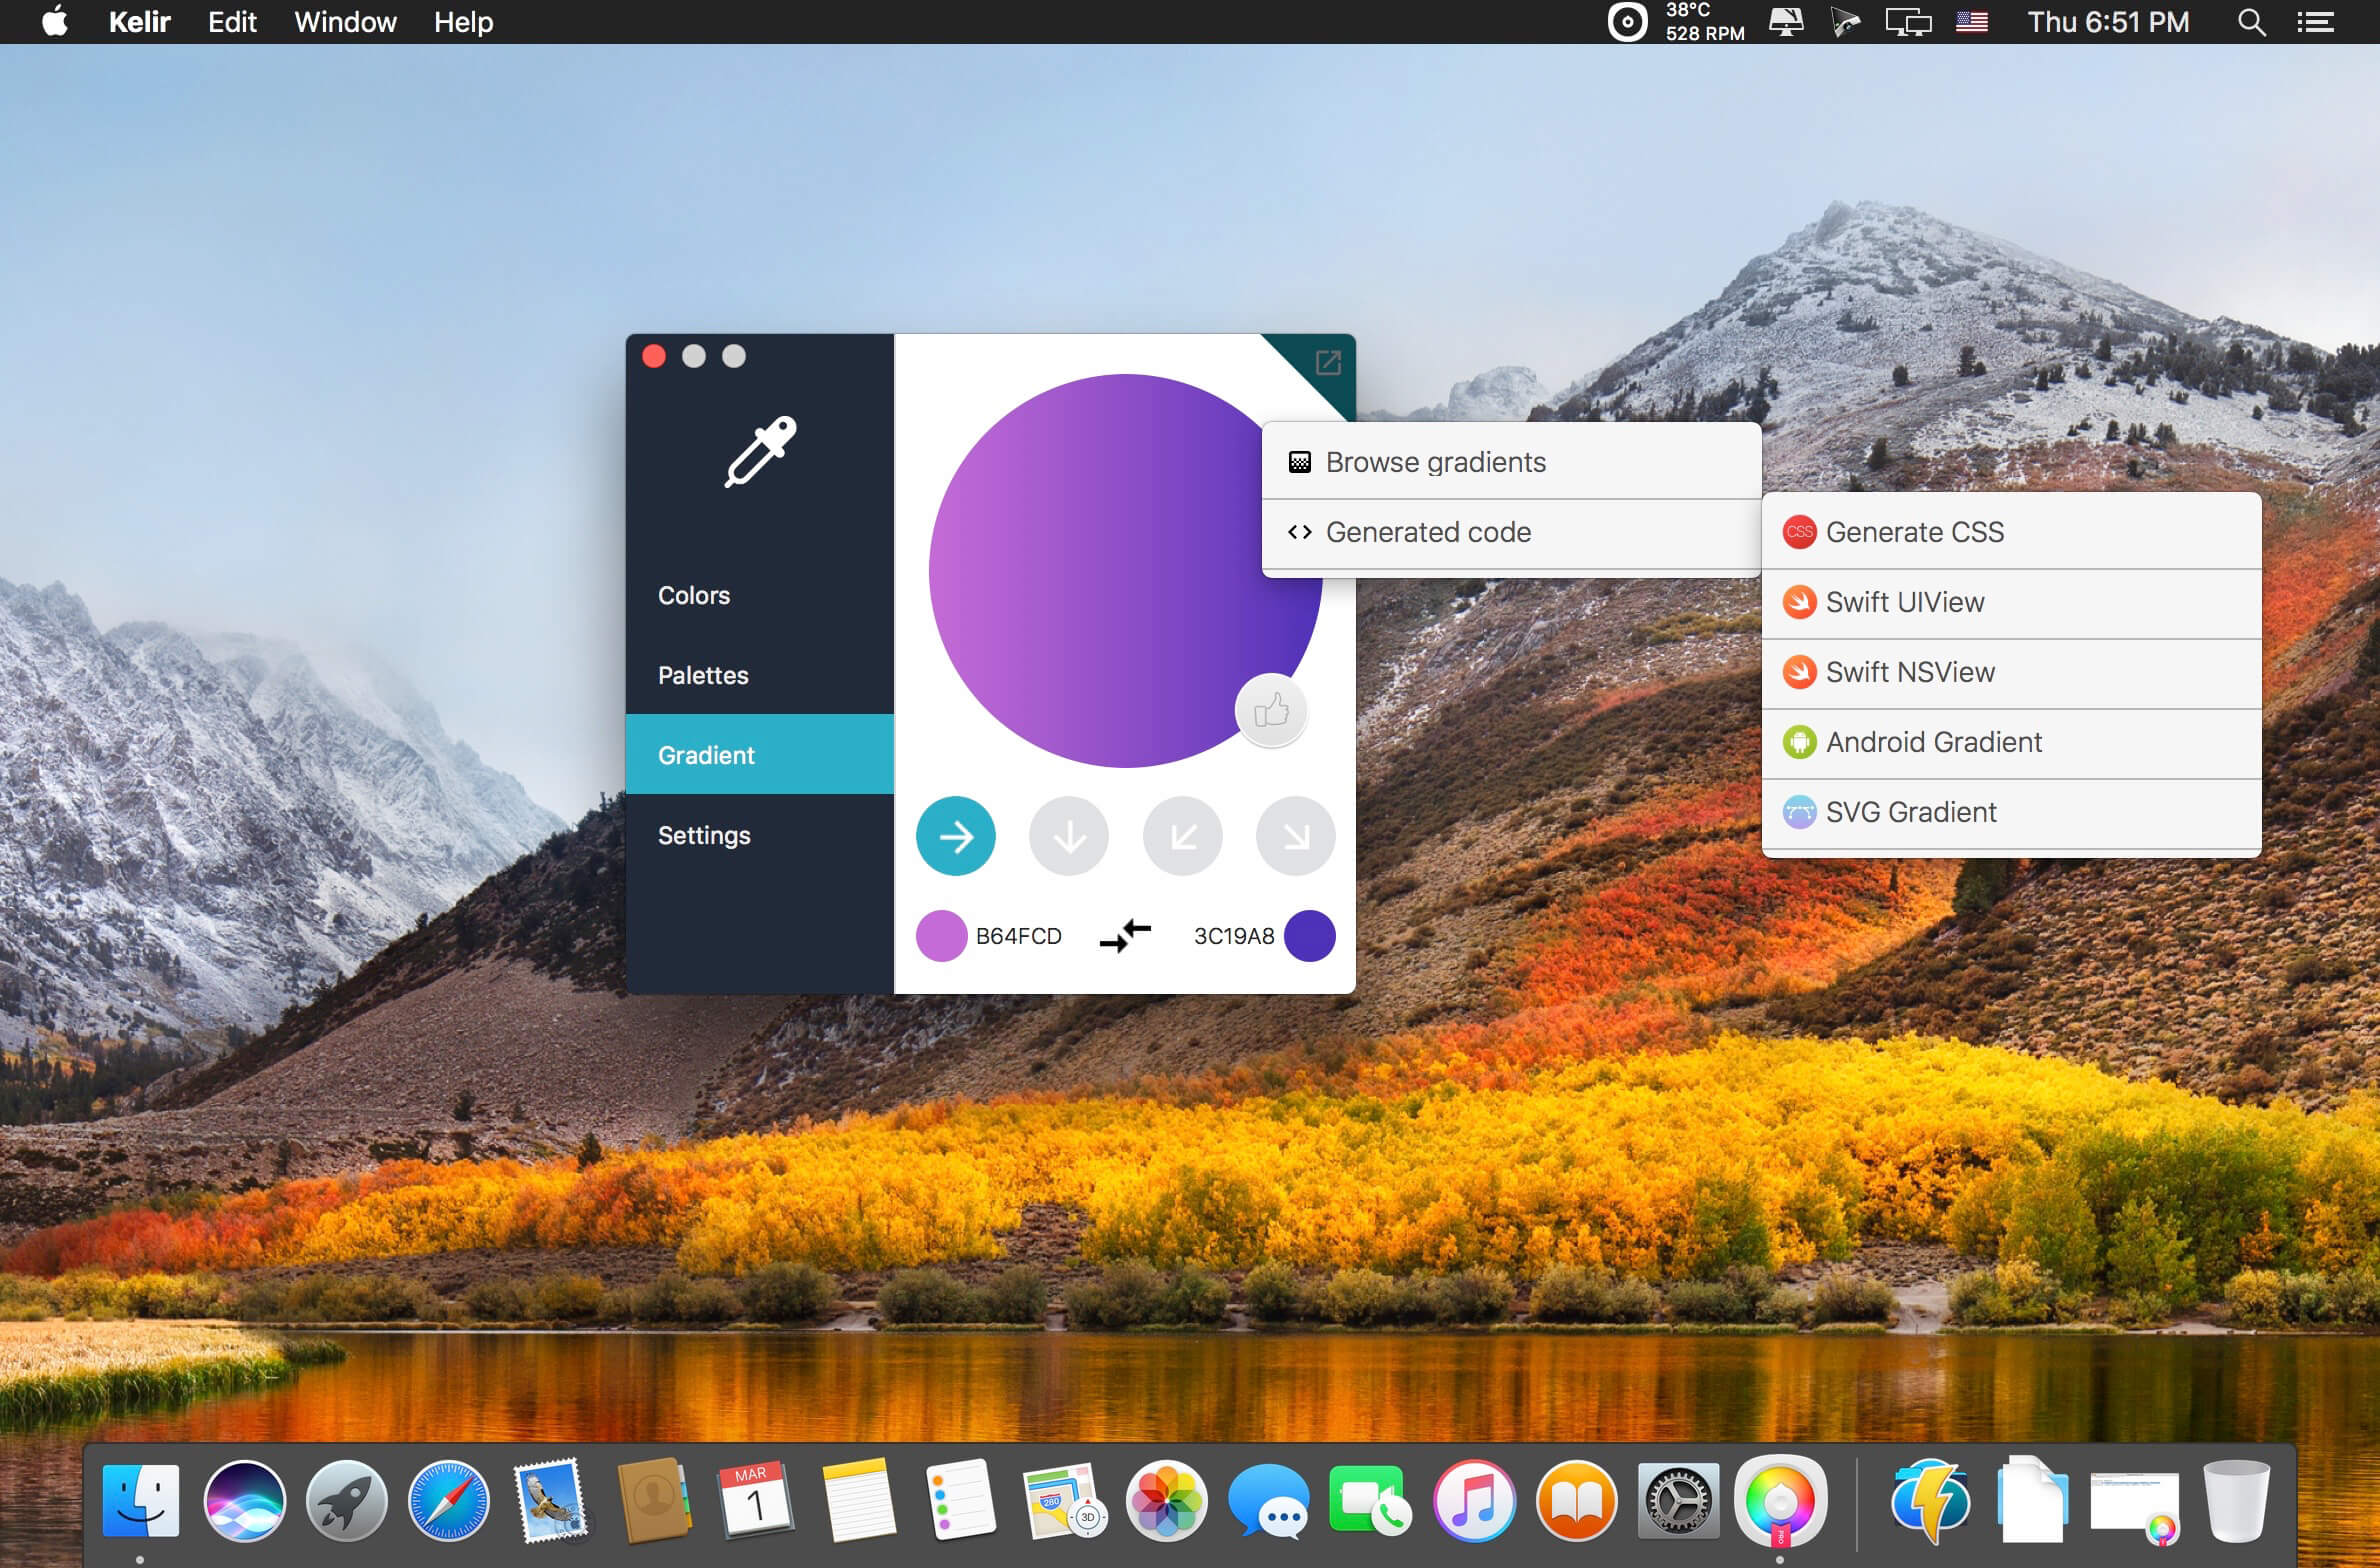Screen dimensions: 2380x1568
Task: Choose Swift NSView code option
Action: pyautogui.click(x=2011, y=673)
